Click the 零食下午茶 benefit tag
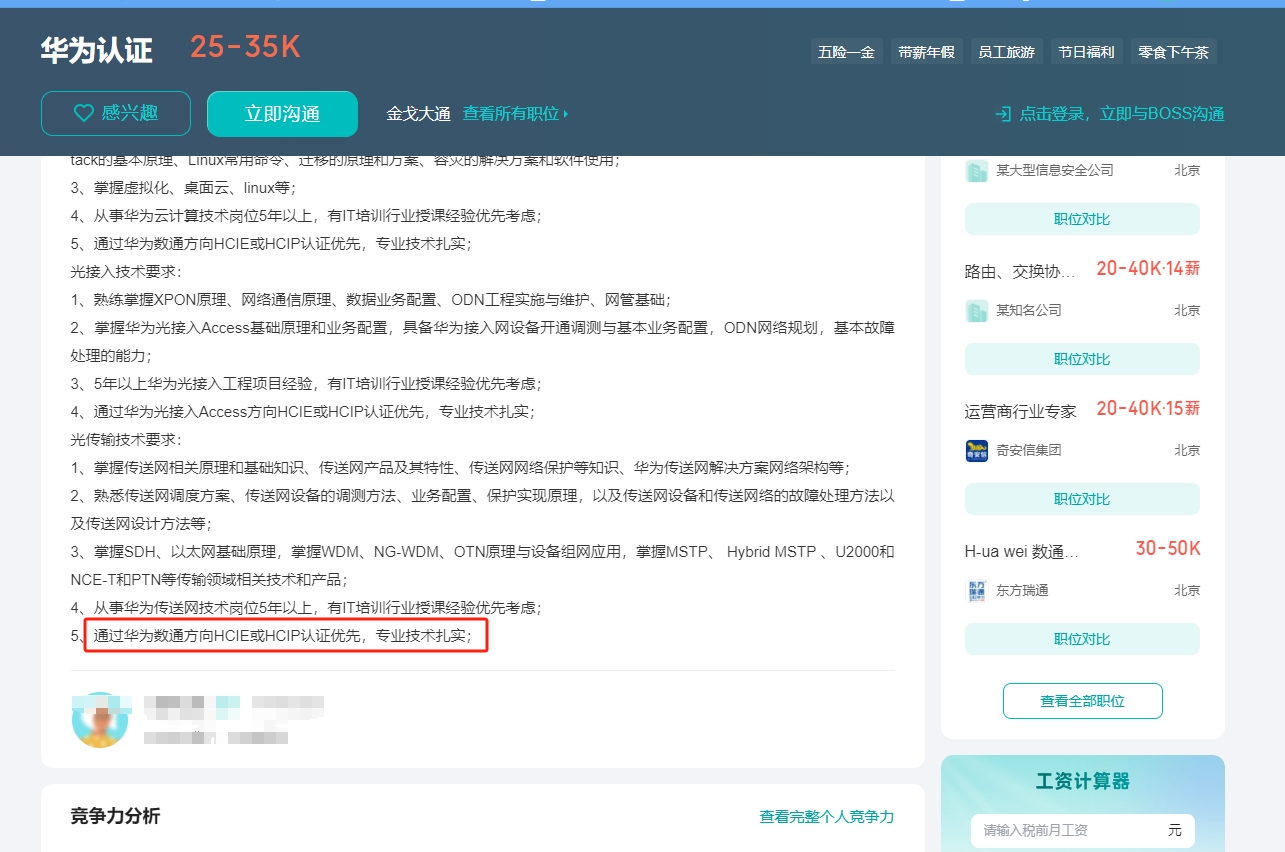The width and height of the screenshot is (1285, 852). click(x=1174, y=52)
